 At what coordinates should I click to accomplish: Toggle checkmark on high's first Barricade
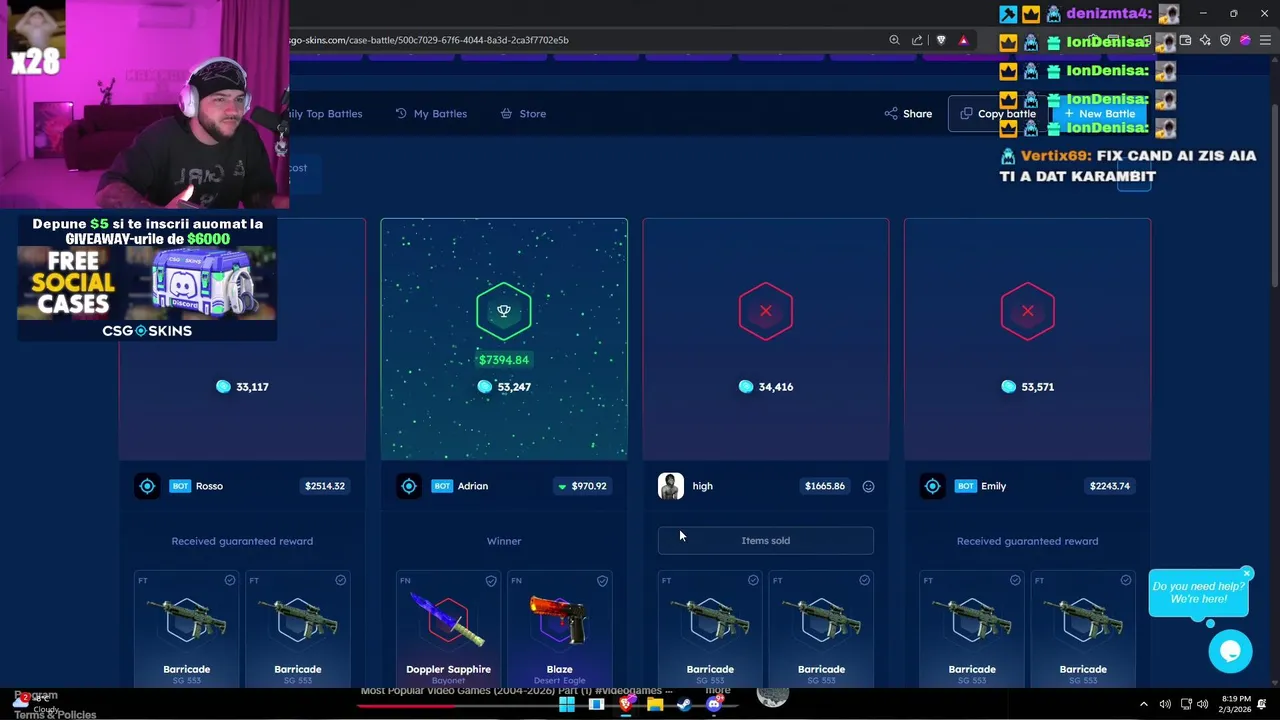753,580
